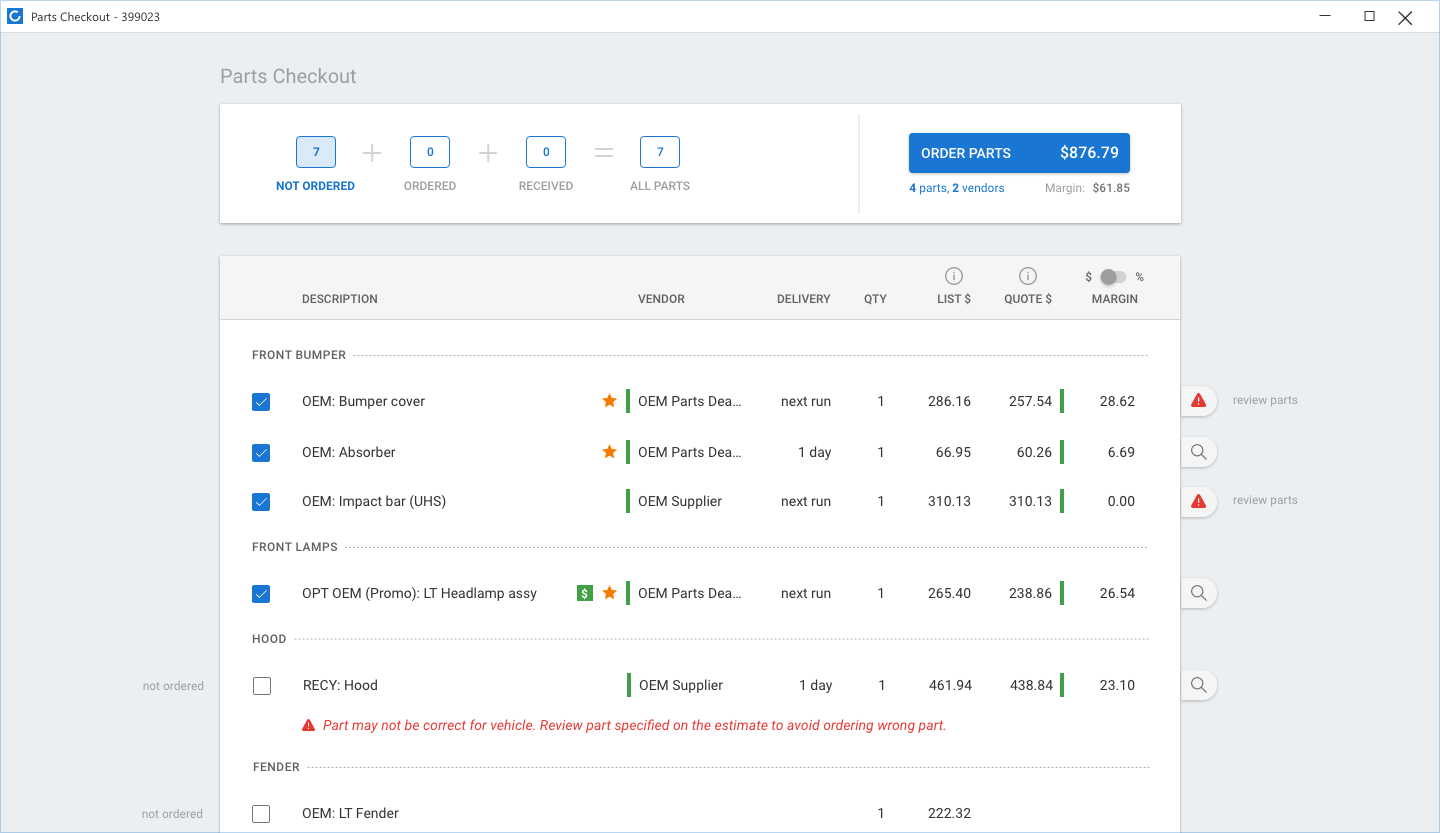Switch to the Ordered parts filter

tap(430, 153)
